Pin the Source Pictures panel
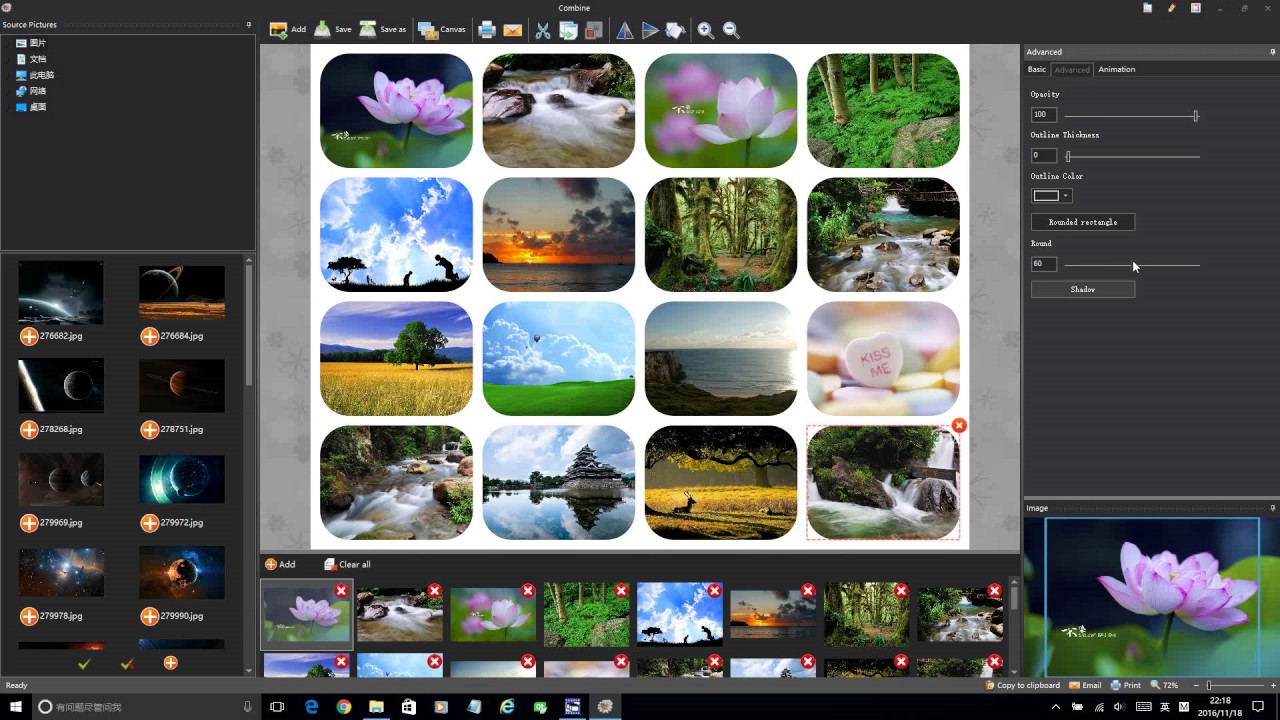 click(x=249, y=24)
